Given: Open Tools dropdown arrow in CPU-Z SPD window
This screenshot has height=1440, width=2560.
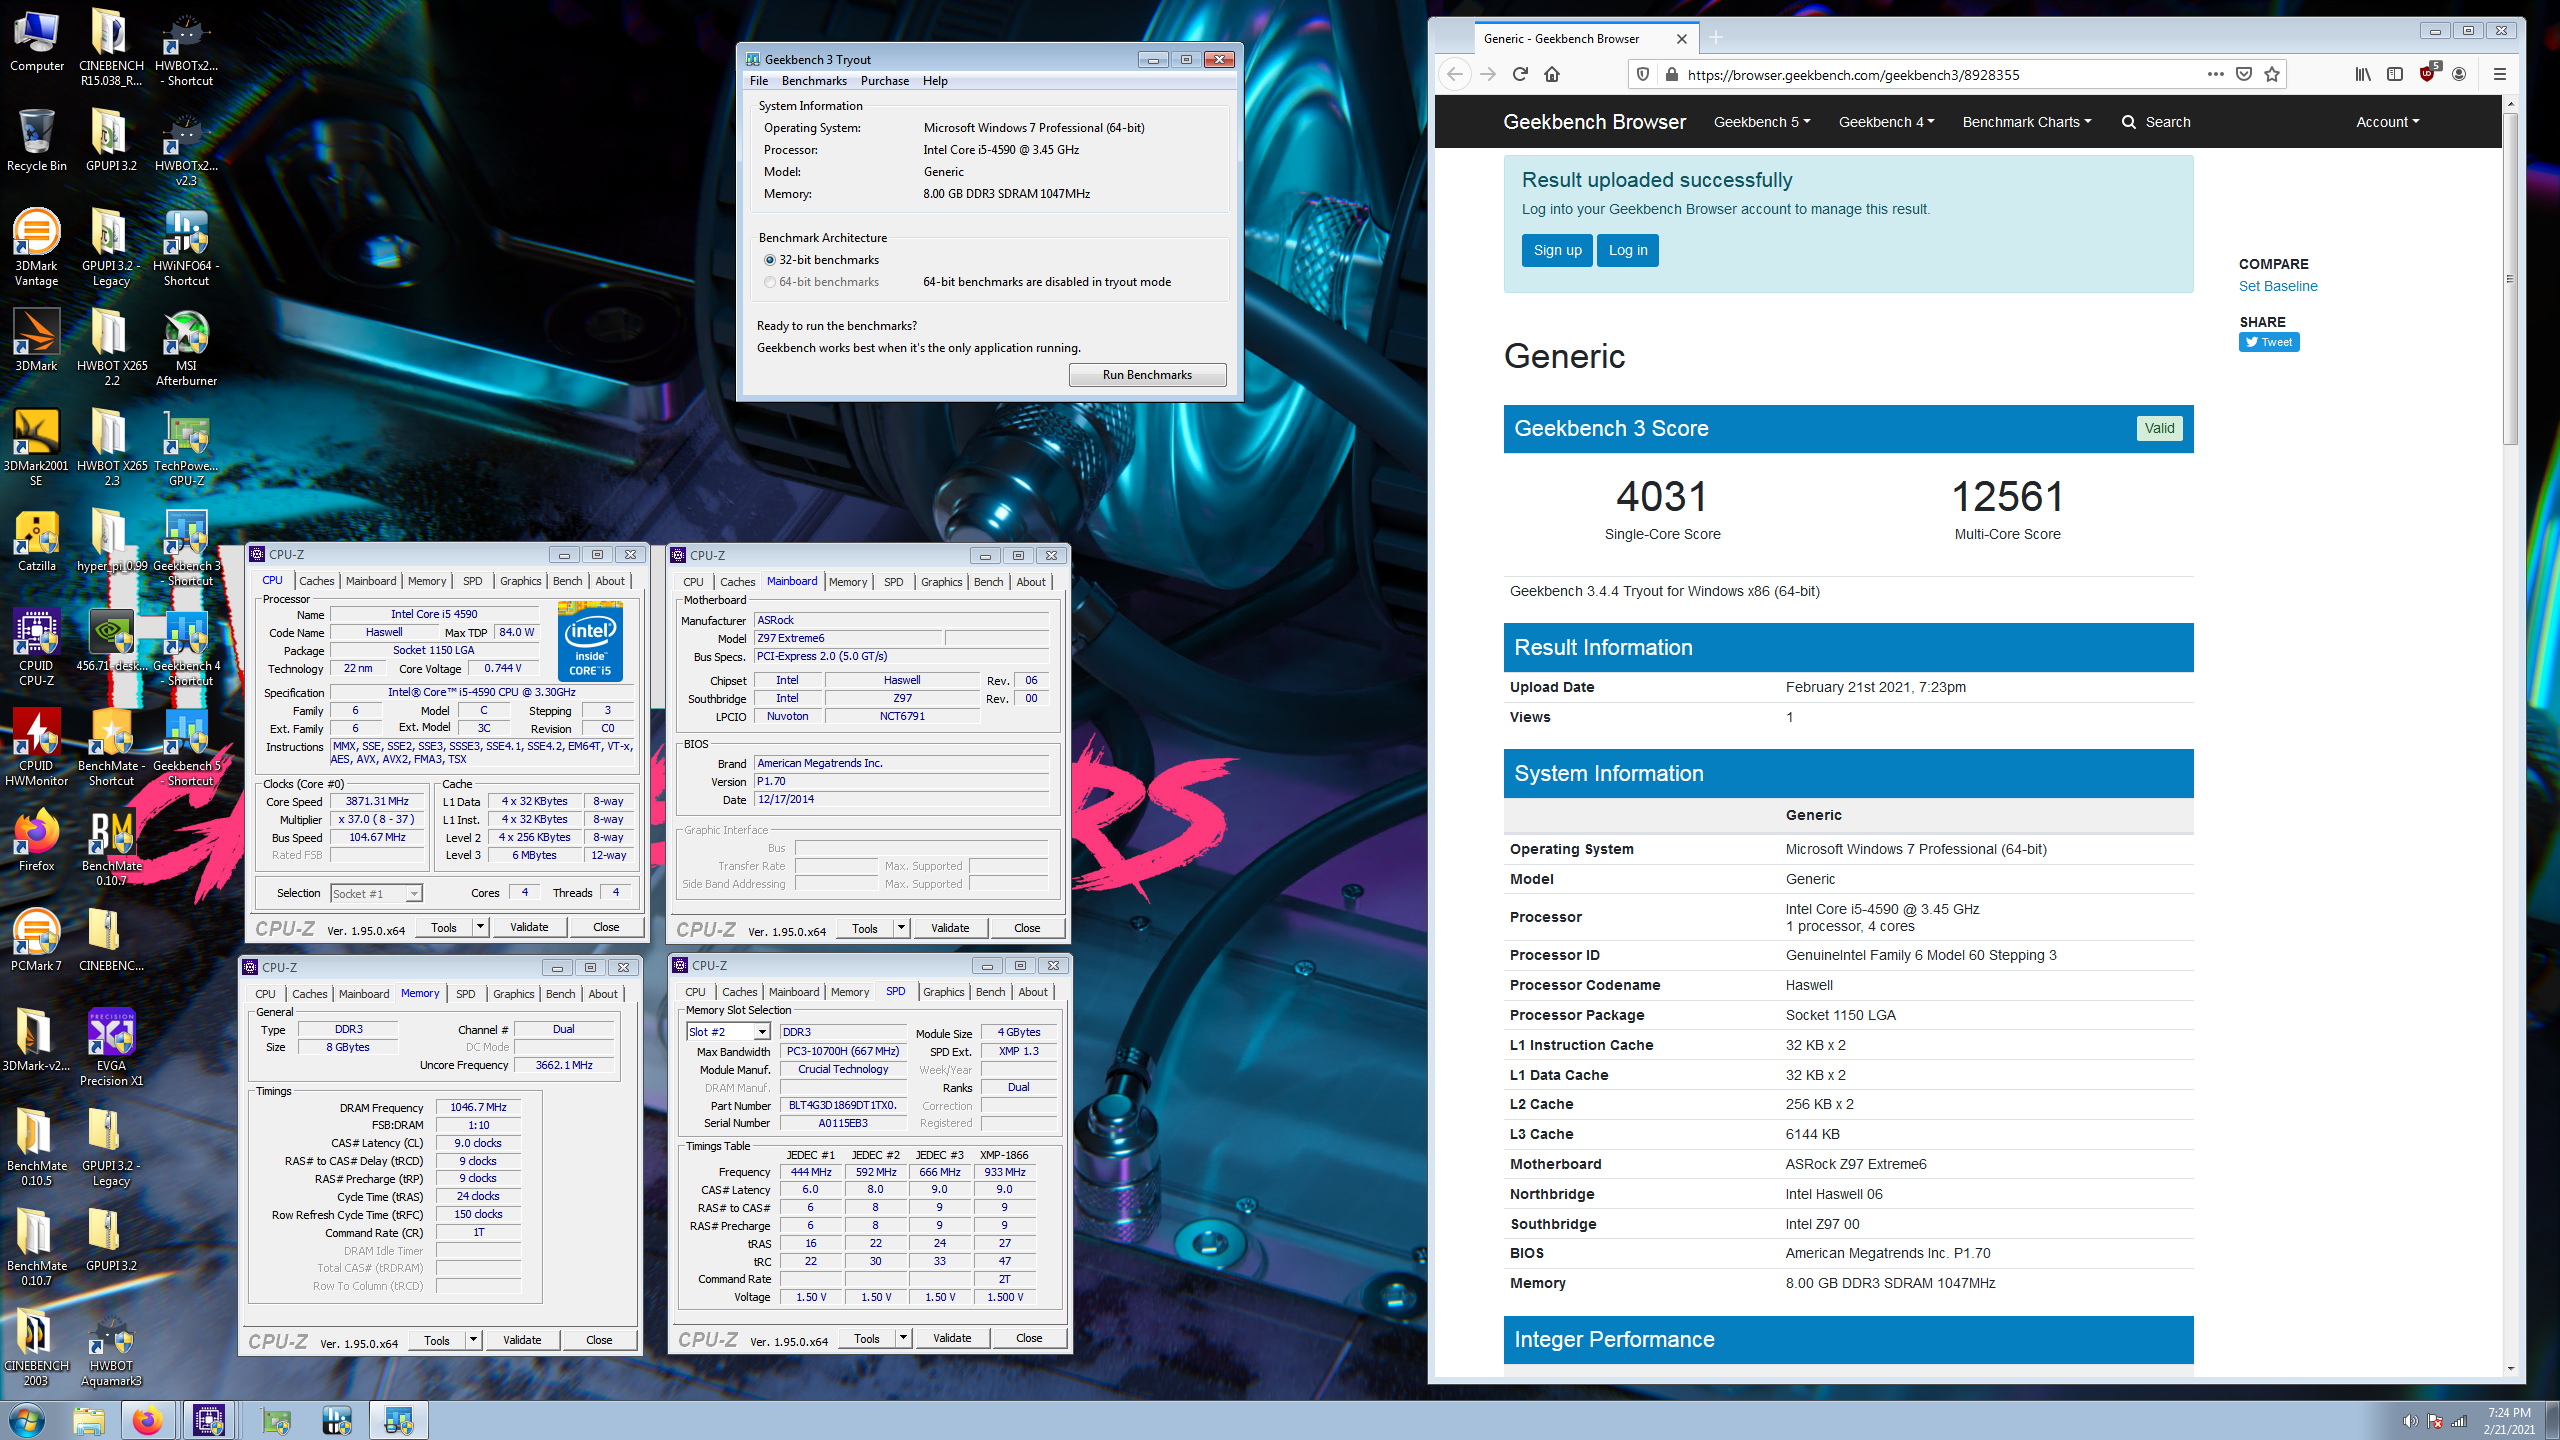Looking at the screenshot, I should (x=903, y=1338).
